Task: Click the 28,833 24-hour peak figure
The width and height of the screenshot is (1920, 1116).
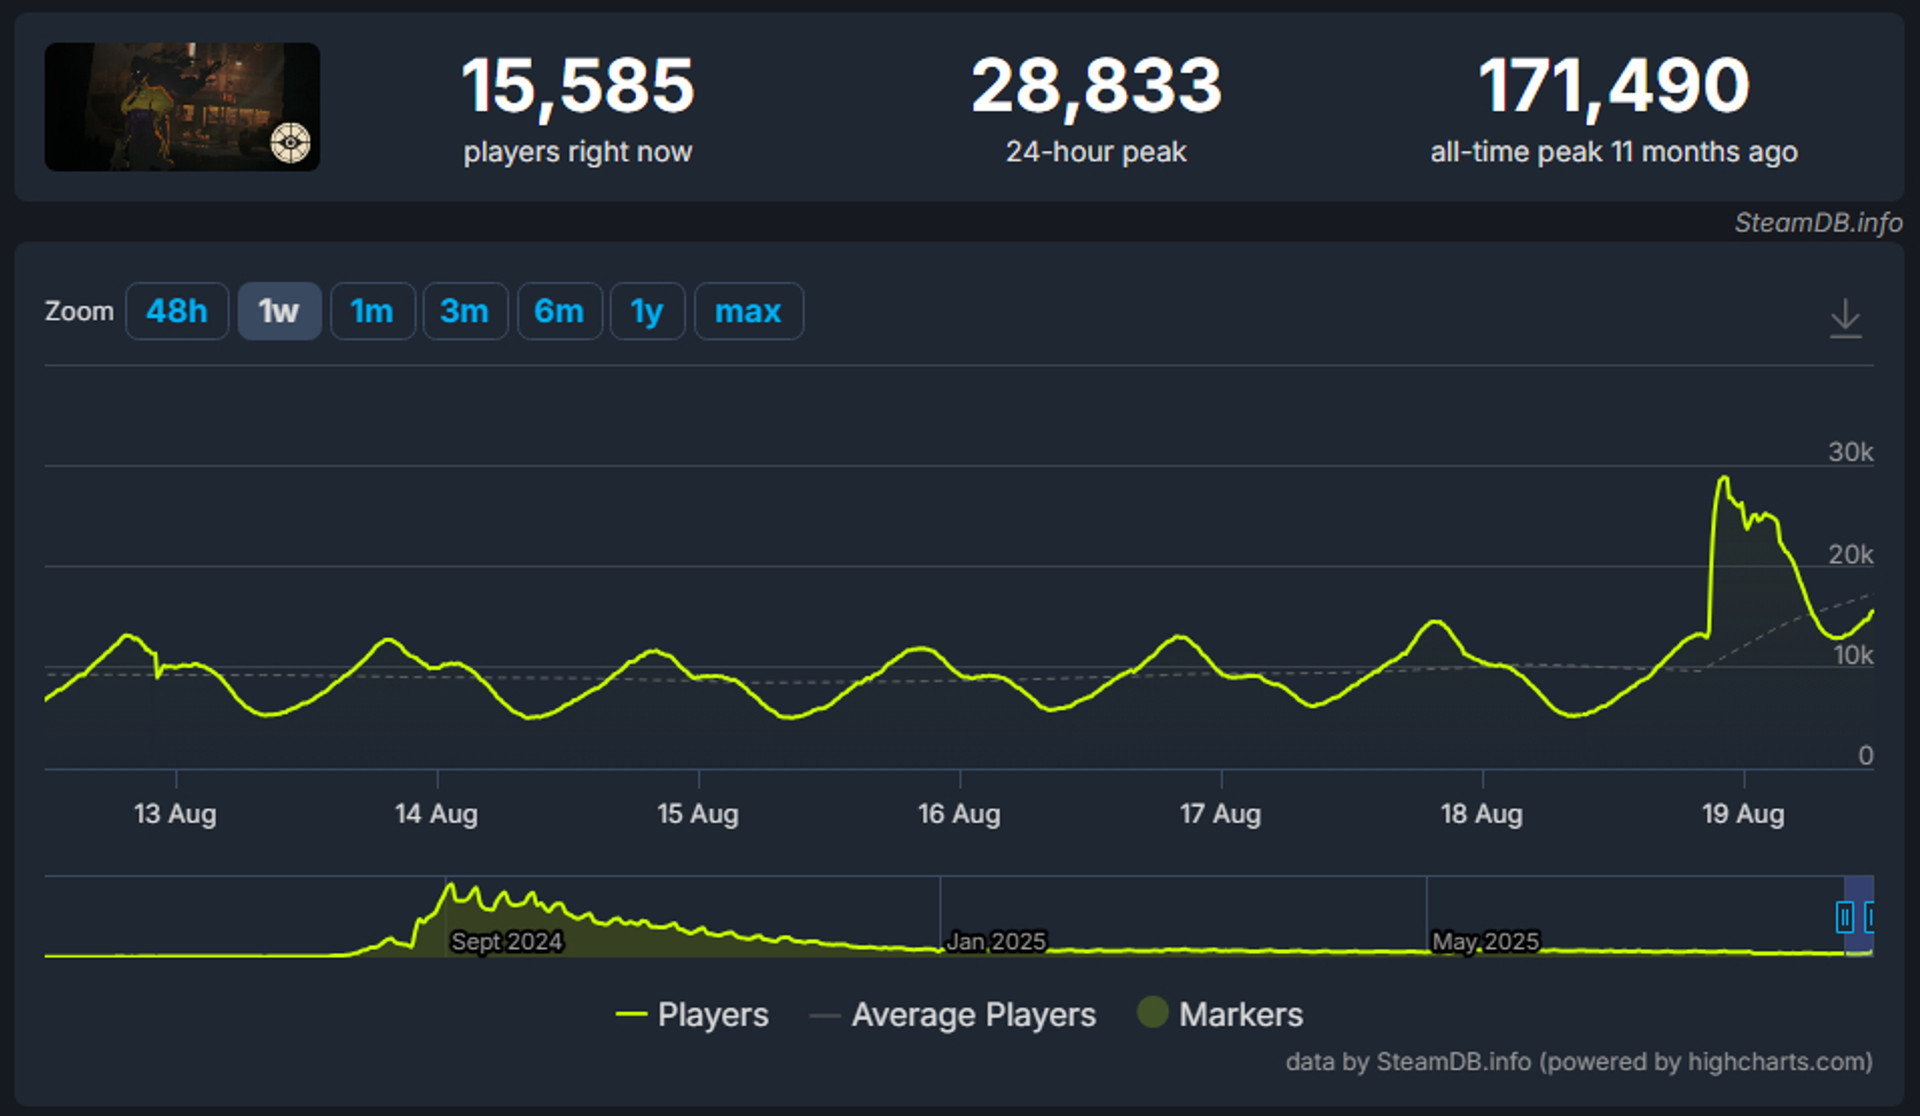Action: coord(1096,86)
